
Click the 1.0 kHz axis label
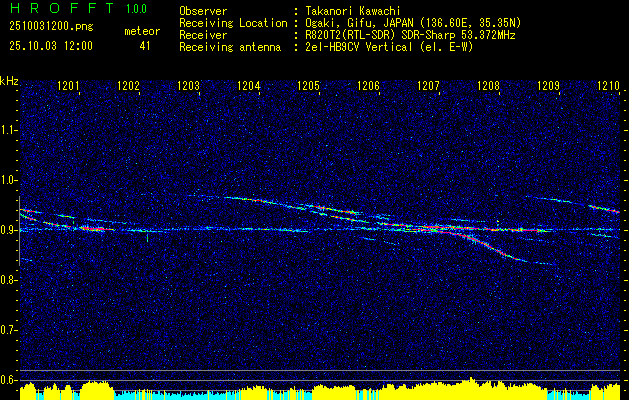point(8,180)
